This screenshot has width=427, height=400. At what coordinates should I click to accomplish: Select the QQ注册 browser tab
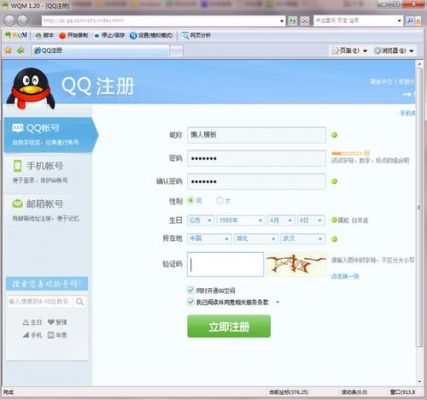click(x=100, y=51)
